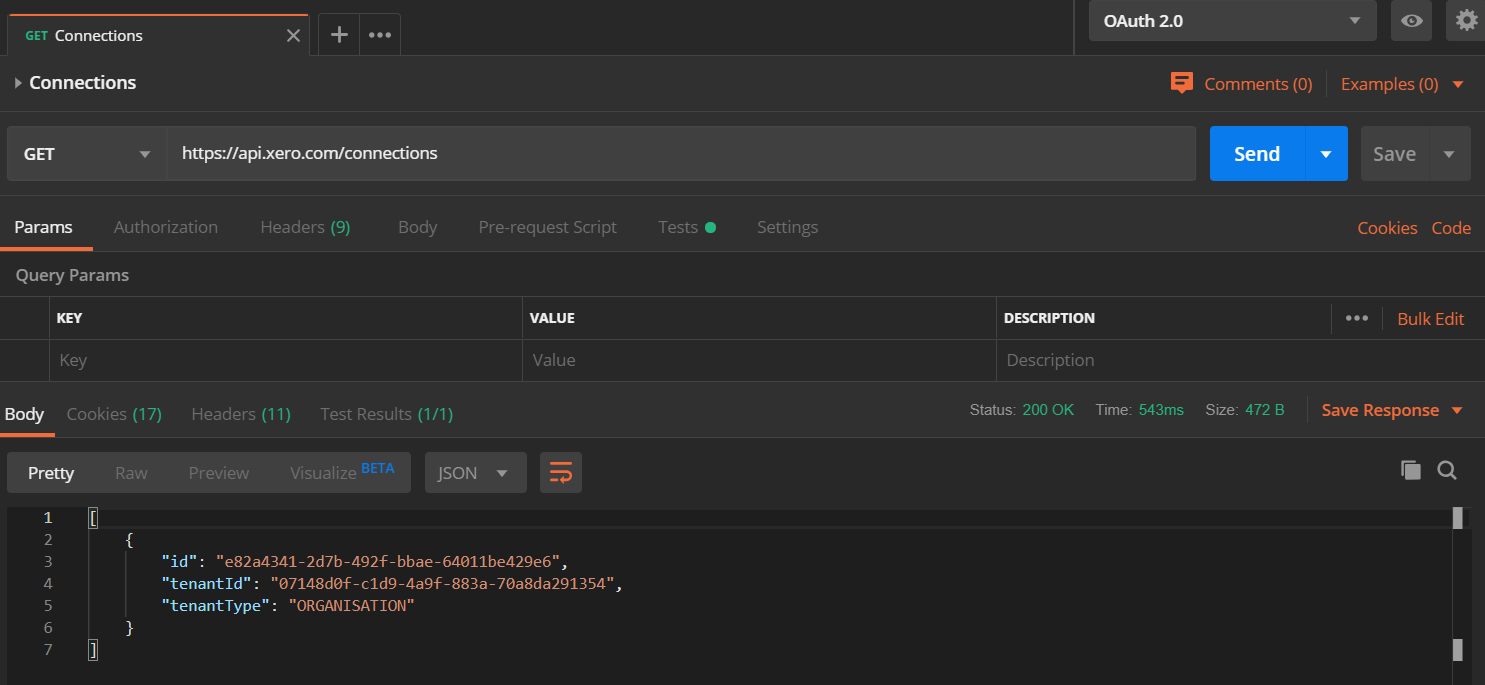
Task: Click the Save button
Action: point(1394,154)
